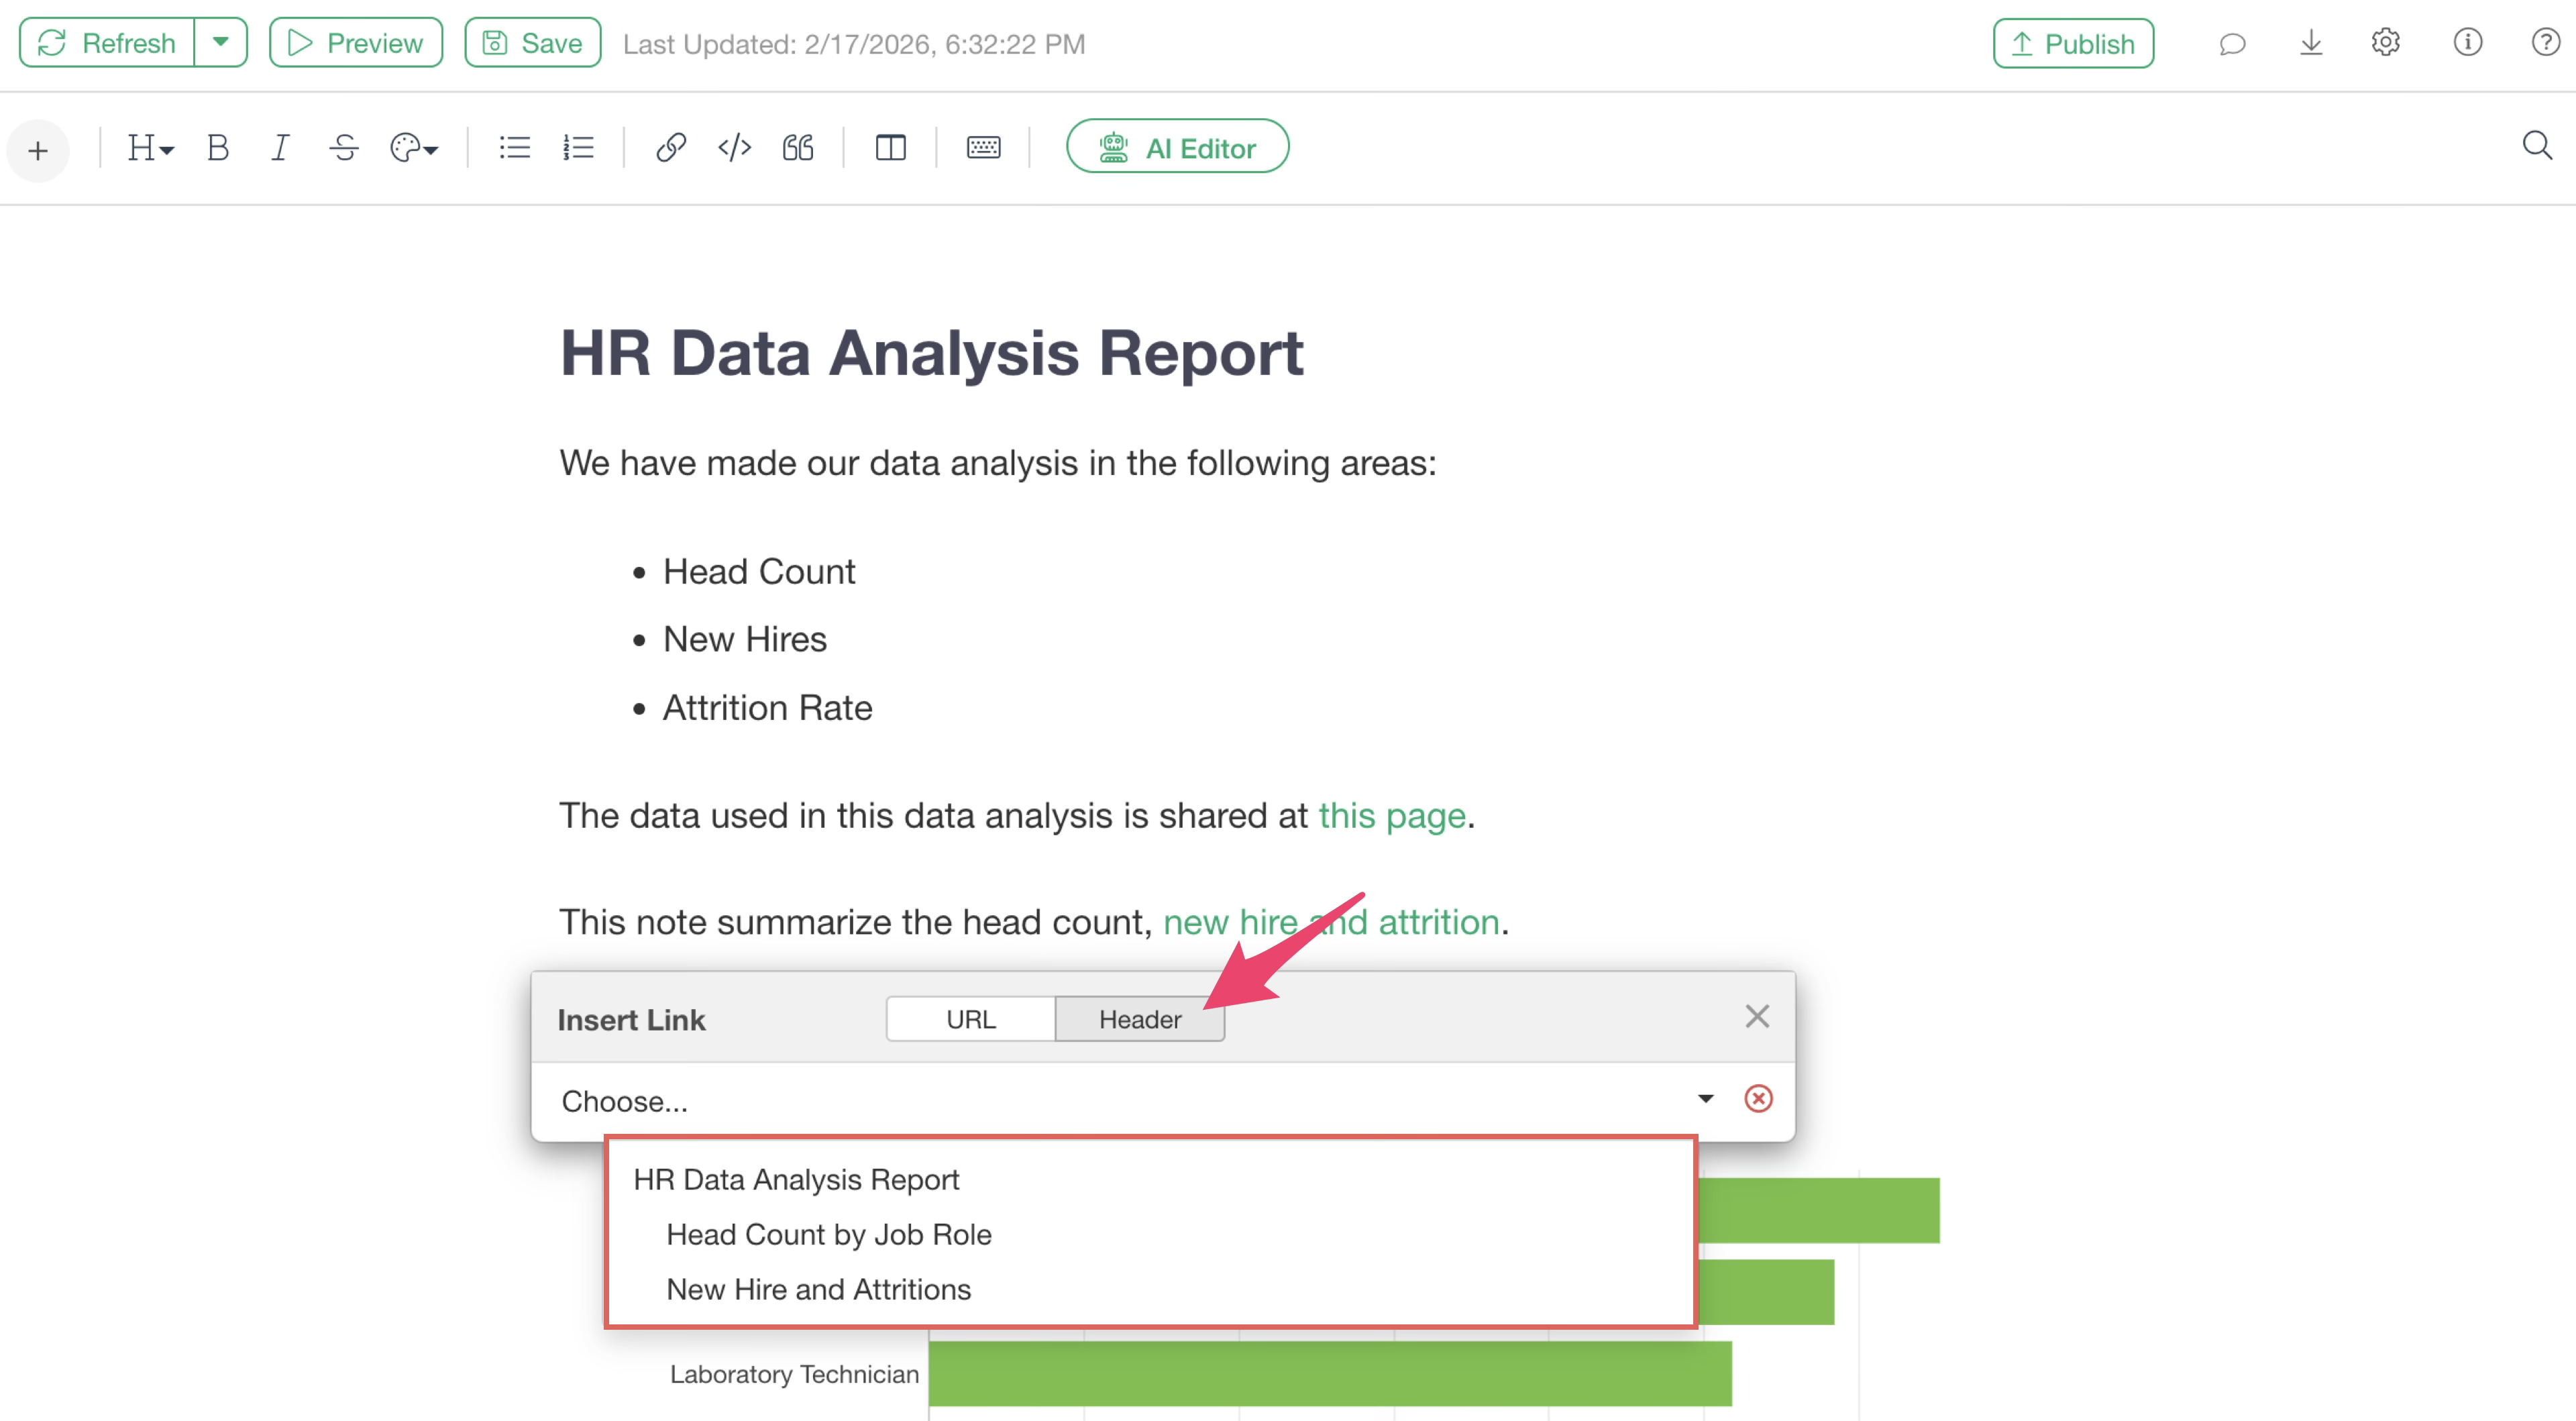The image size is (2576, 1421).
Task: Open the keyboard shortcuts icon
Action: pos(983,148)
